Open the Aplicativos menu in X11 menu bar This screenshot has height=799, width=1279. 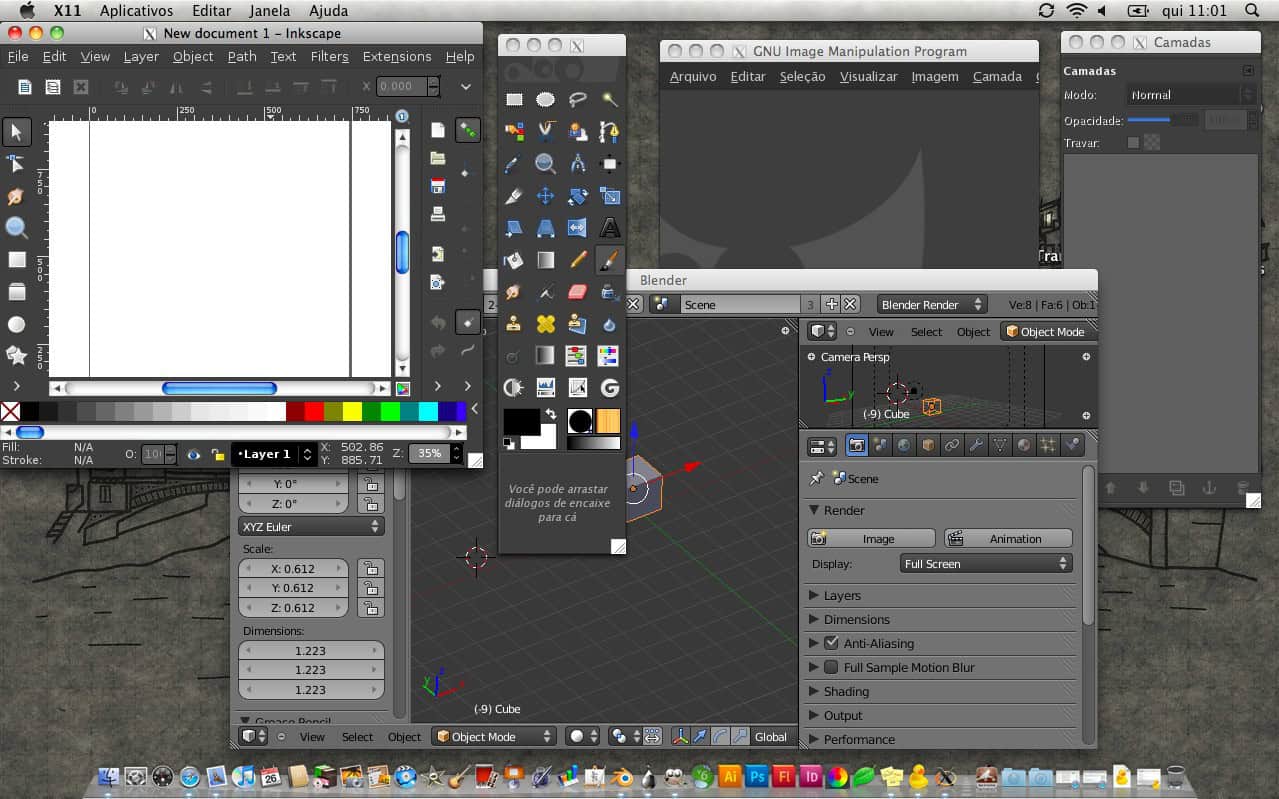(137, 11)
